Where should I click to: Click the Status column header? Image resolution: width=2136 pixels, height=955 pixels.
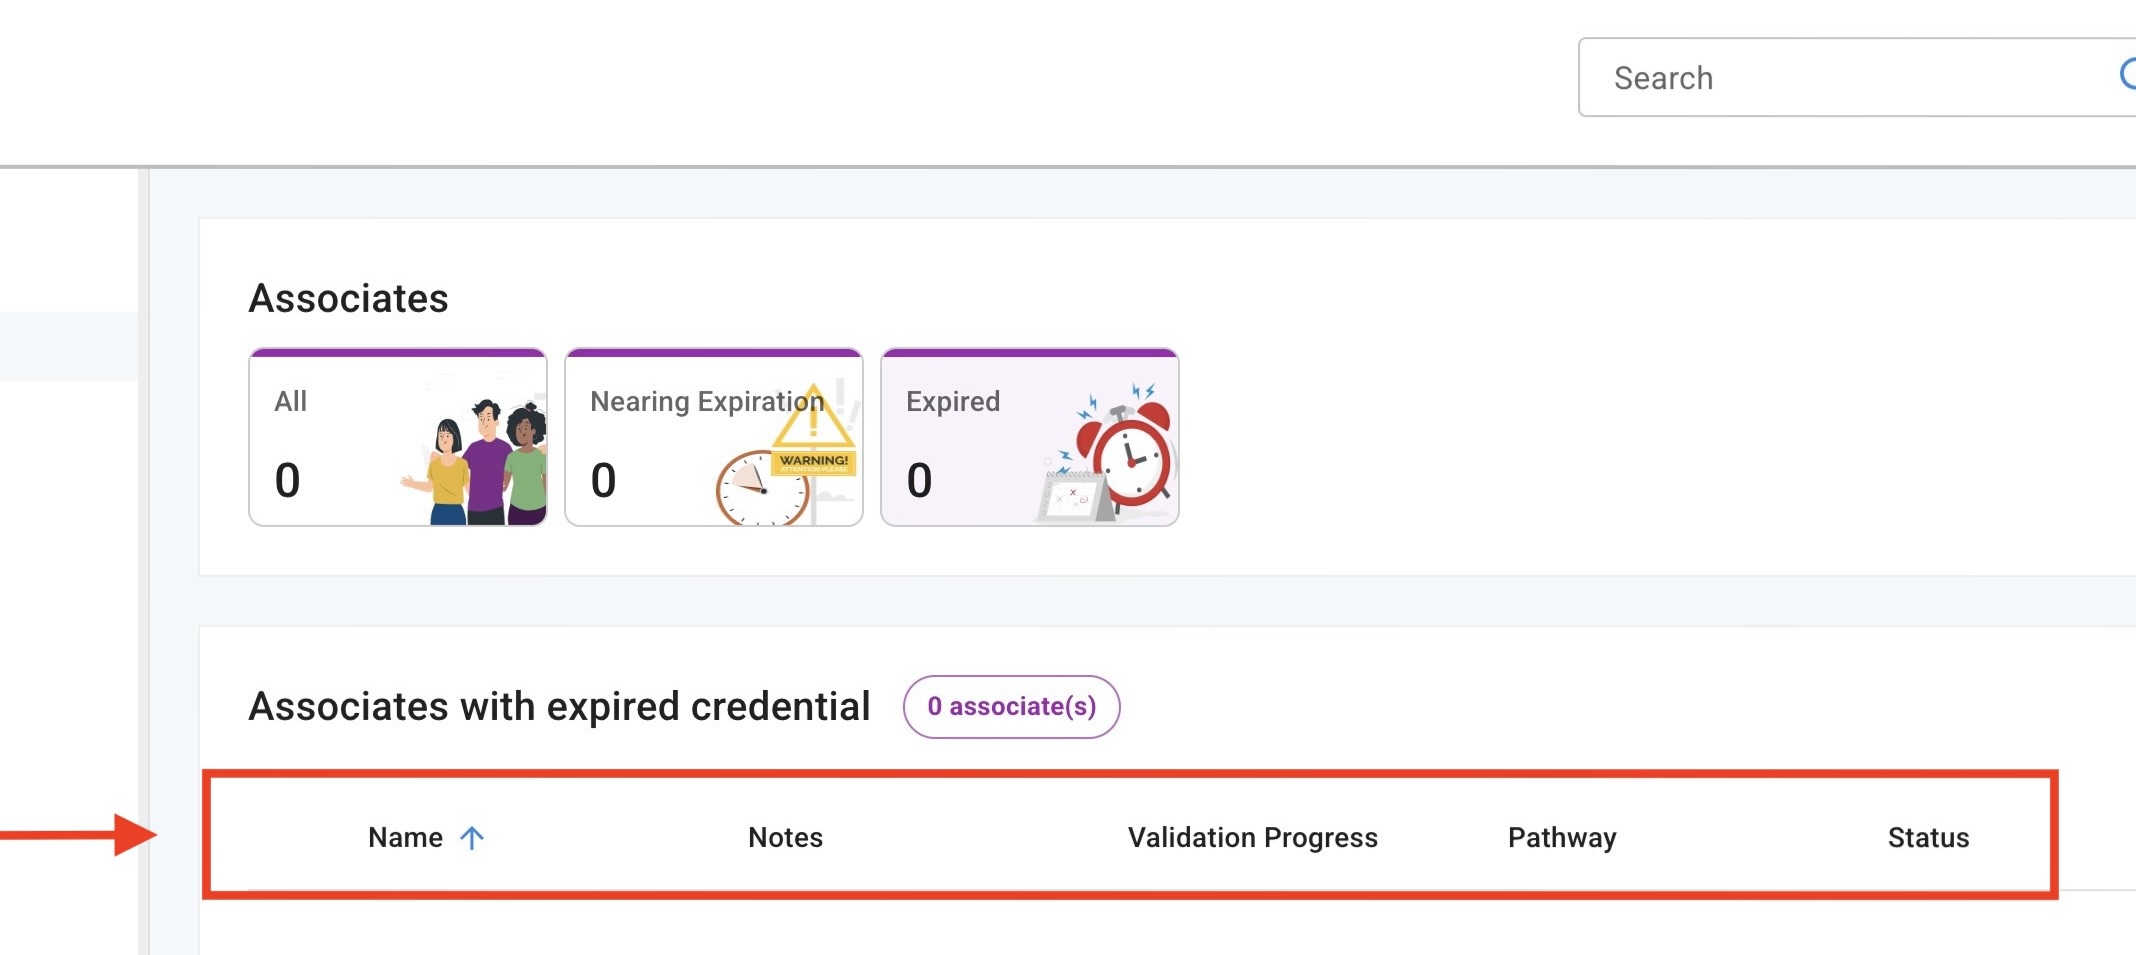point(1928,838)
